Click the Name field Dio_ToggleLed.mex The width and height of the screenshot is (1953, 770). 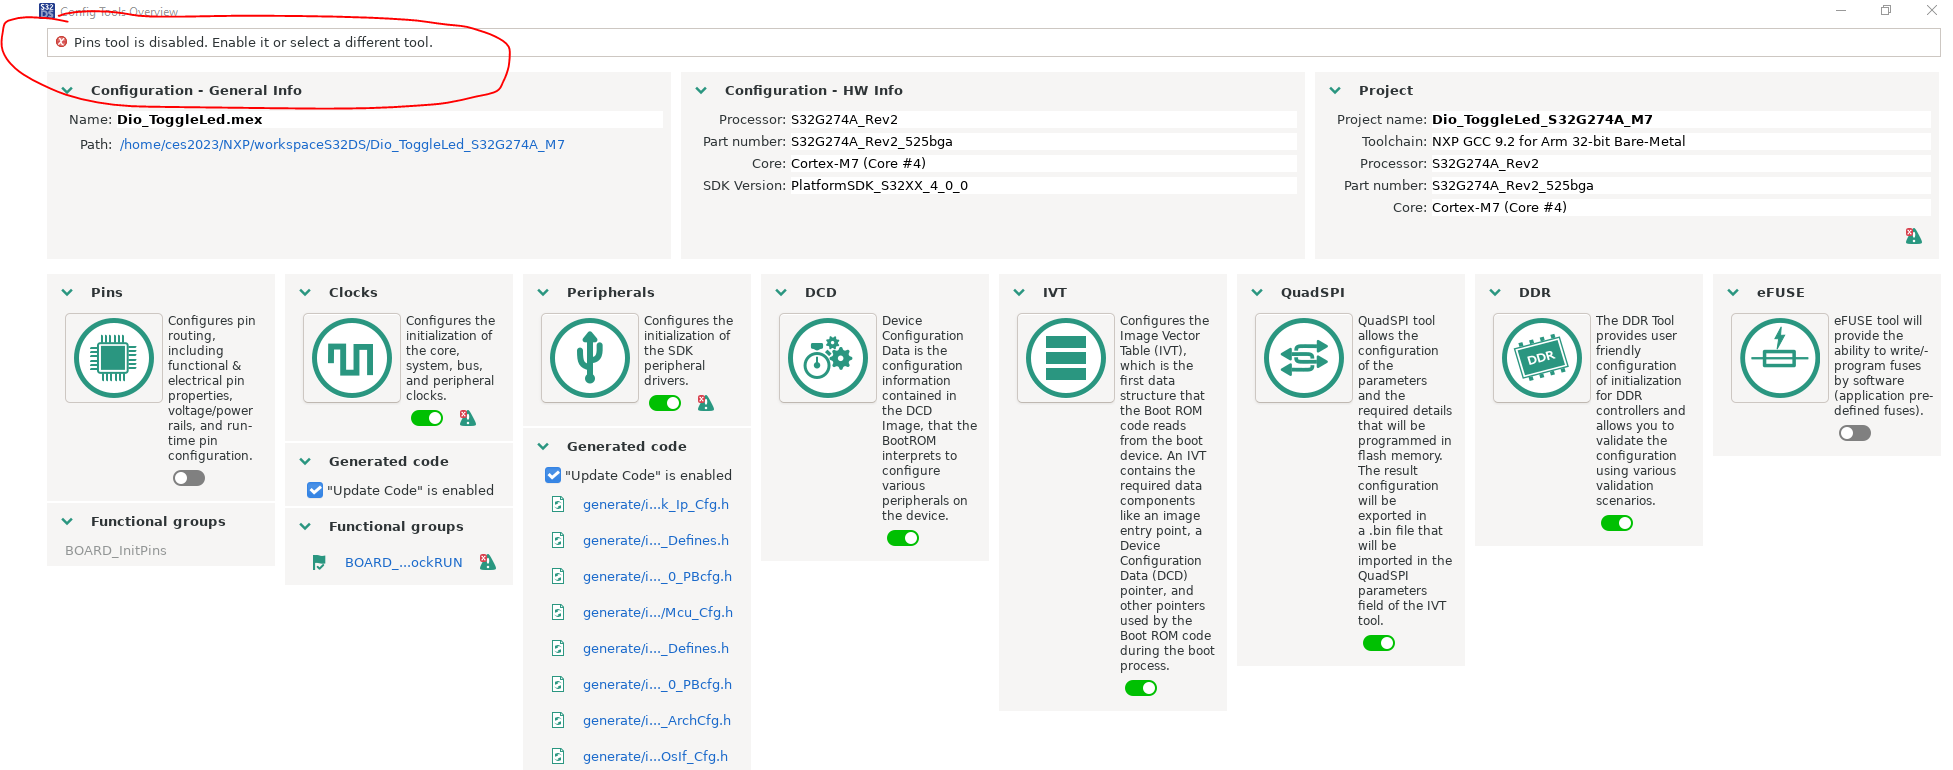[389, 119]
